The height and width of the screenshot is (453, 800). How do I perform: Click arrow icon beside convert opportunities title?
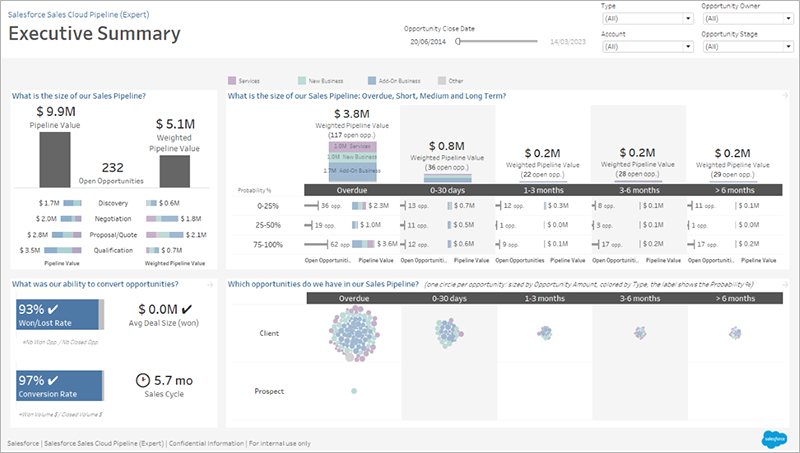tap(210, 284)
